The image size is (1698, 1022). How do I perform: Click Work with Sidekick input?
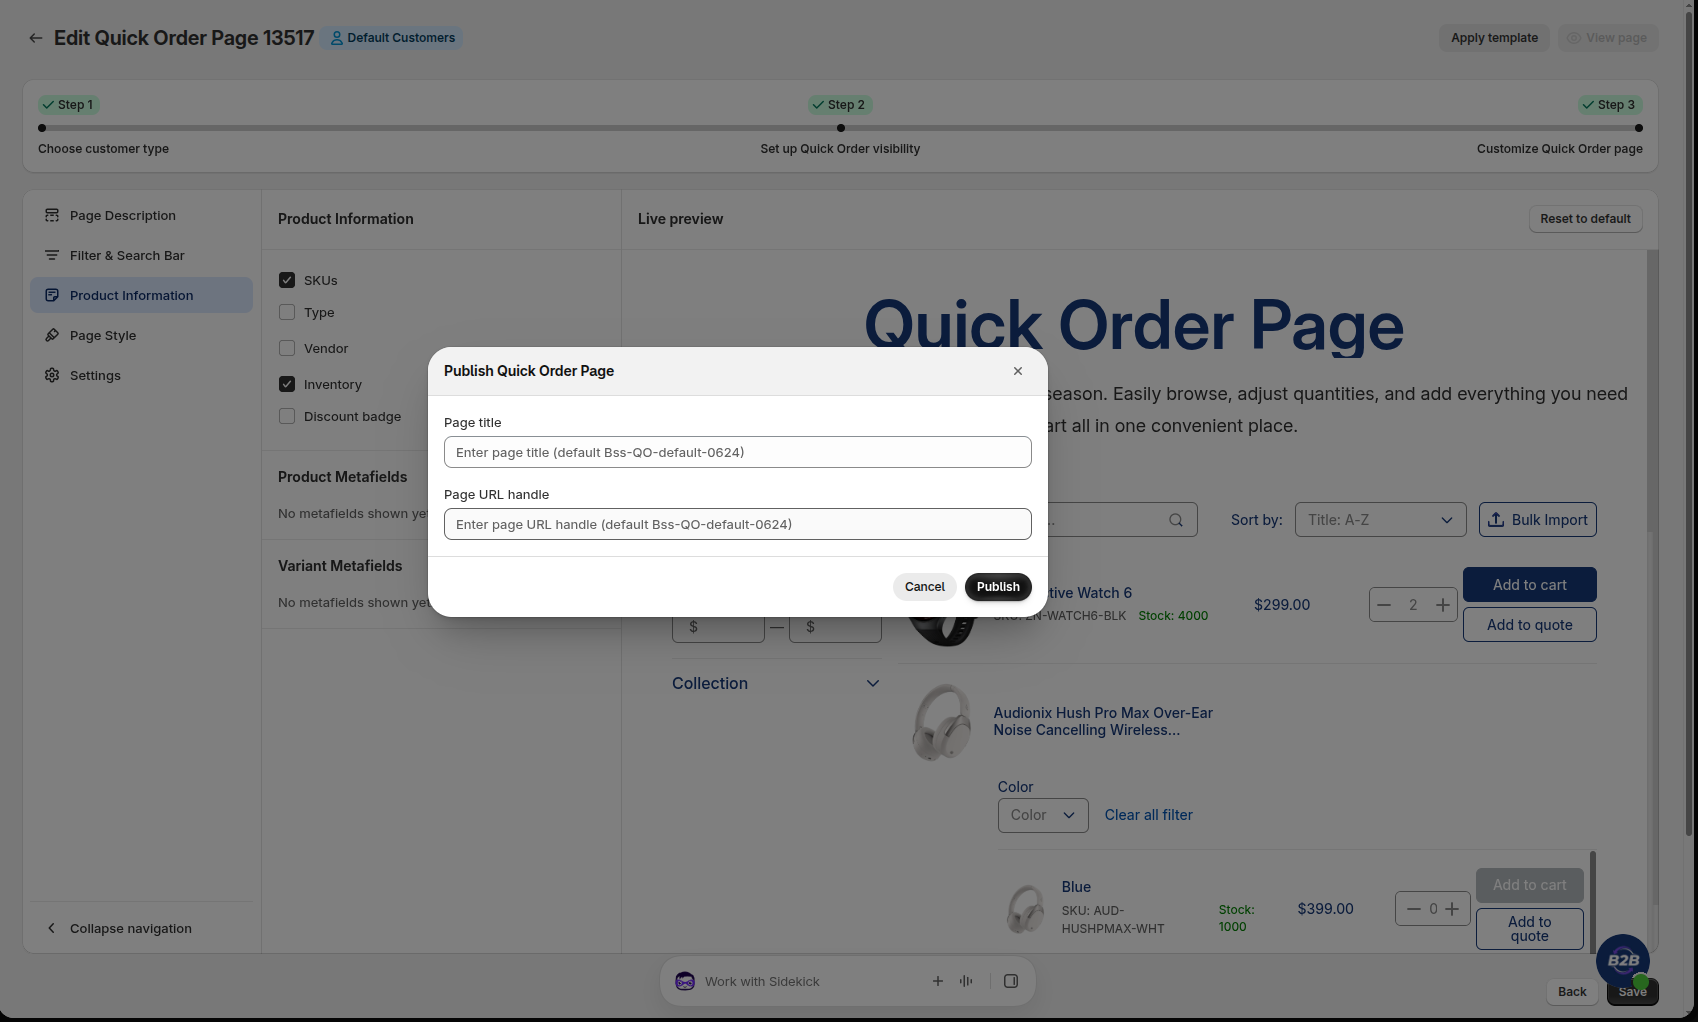[x=762, y=982]
